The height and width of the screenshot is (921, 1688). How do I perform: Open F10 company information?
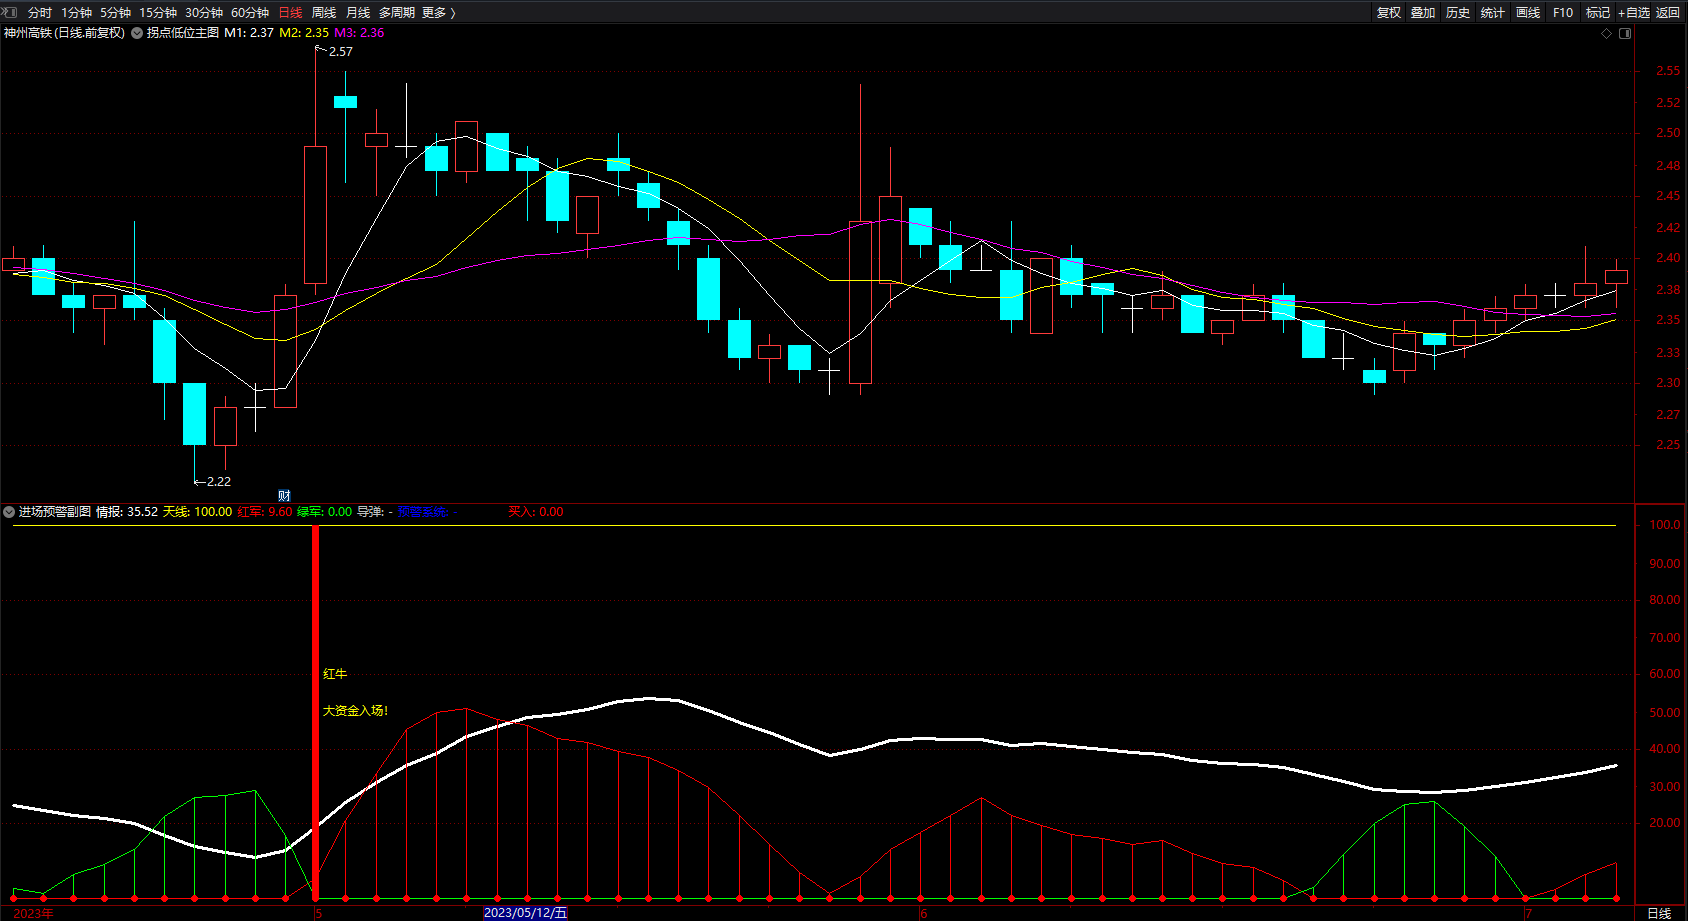(1563, 12)
